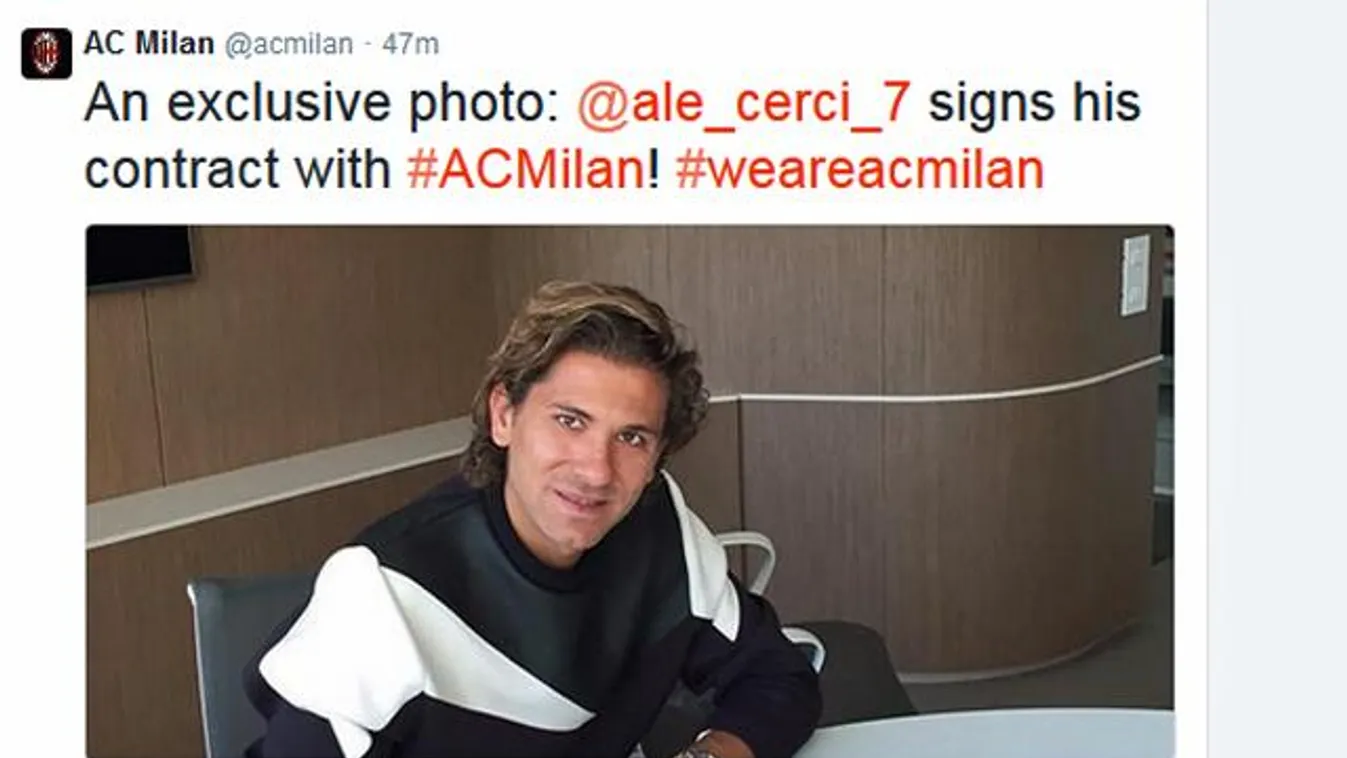Click the "signs his" text in tweet
The image size is (1347, 758).
click(x=1034, y=104)
